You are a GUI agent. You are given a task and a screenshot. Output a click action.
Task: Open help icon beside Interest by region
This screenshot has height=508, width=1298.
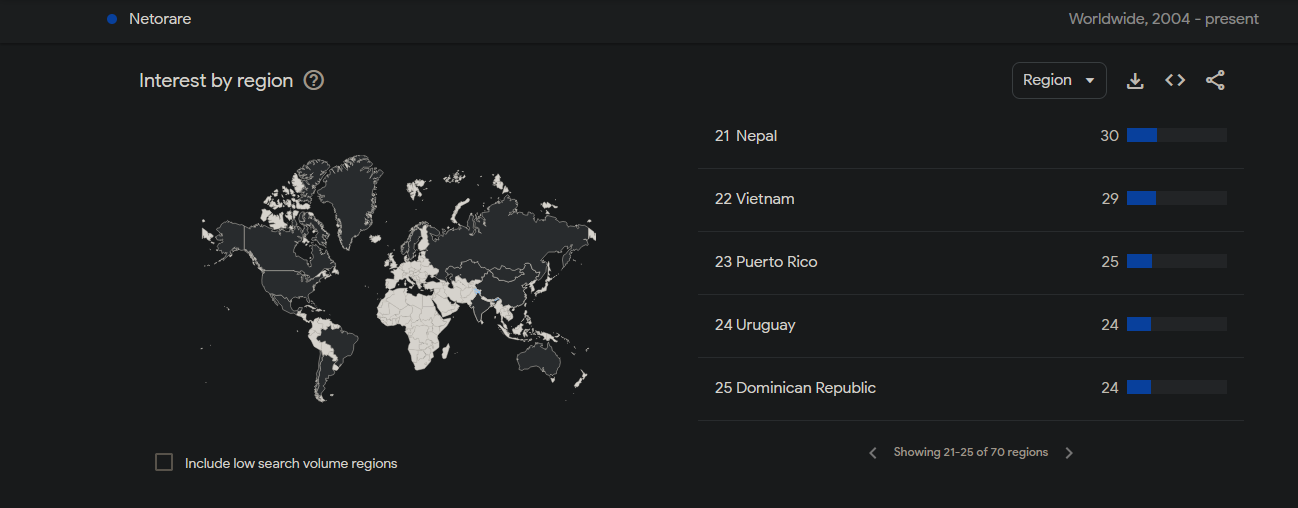pyautogui.click(x=314, y=81)
